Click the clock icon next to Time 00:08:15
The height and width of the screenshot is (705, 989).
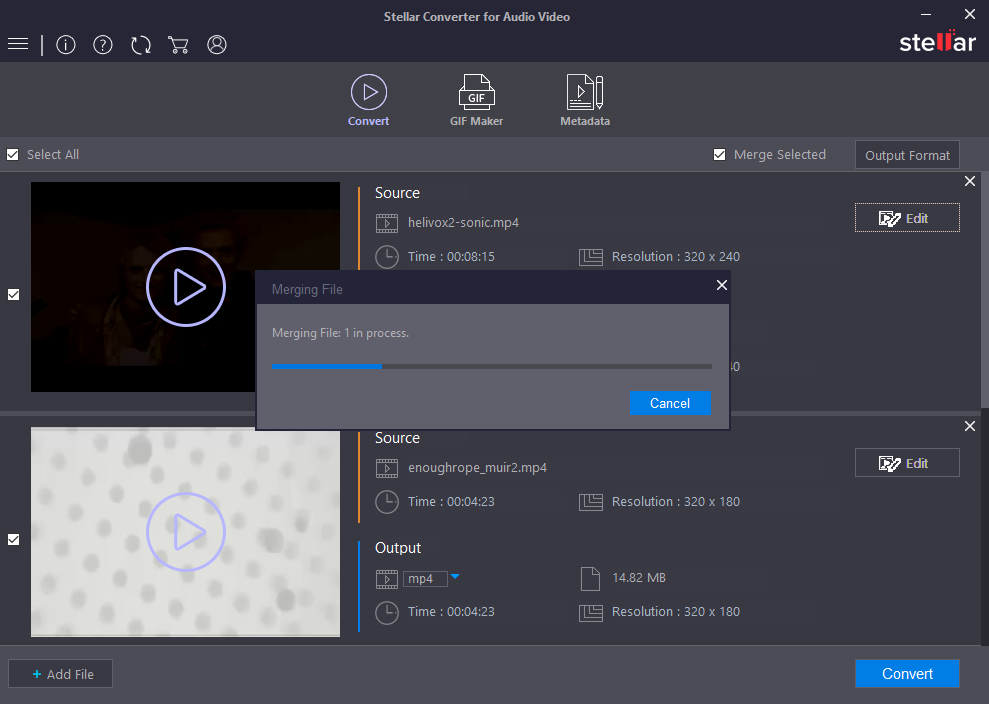coord(387,257)
